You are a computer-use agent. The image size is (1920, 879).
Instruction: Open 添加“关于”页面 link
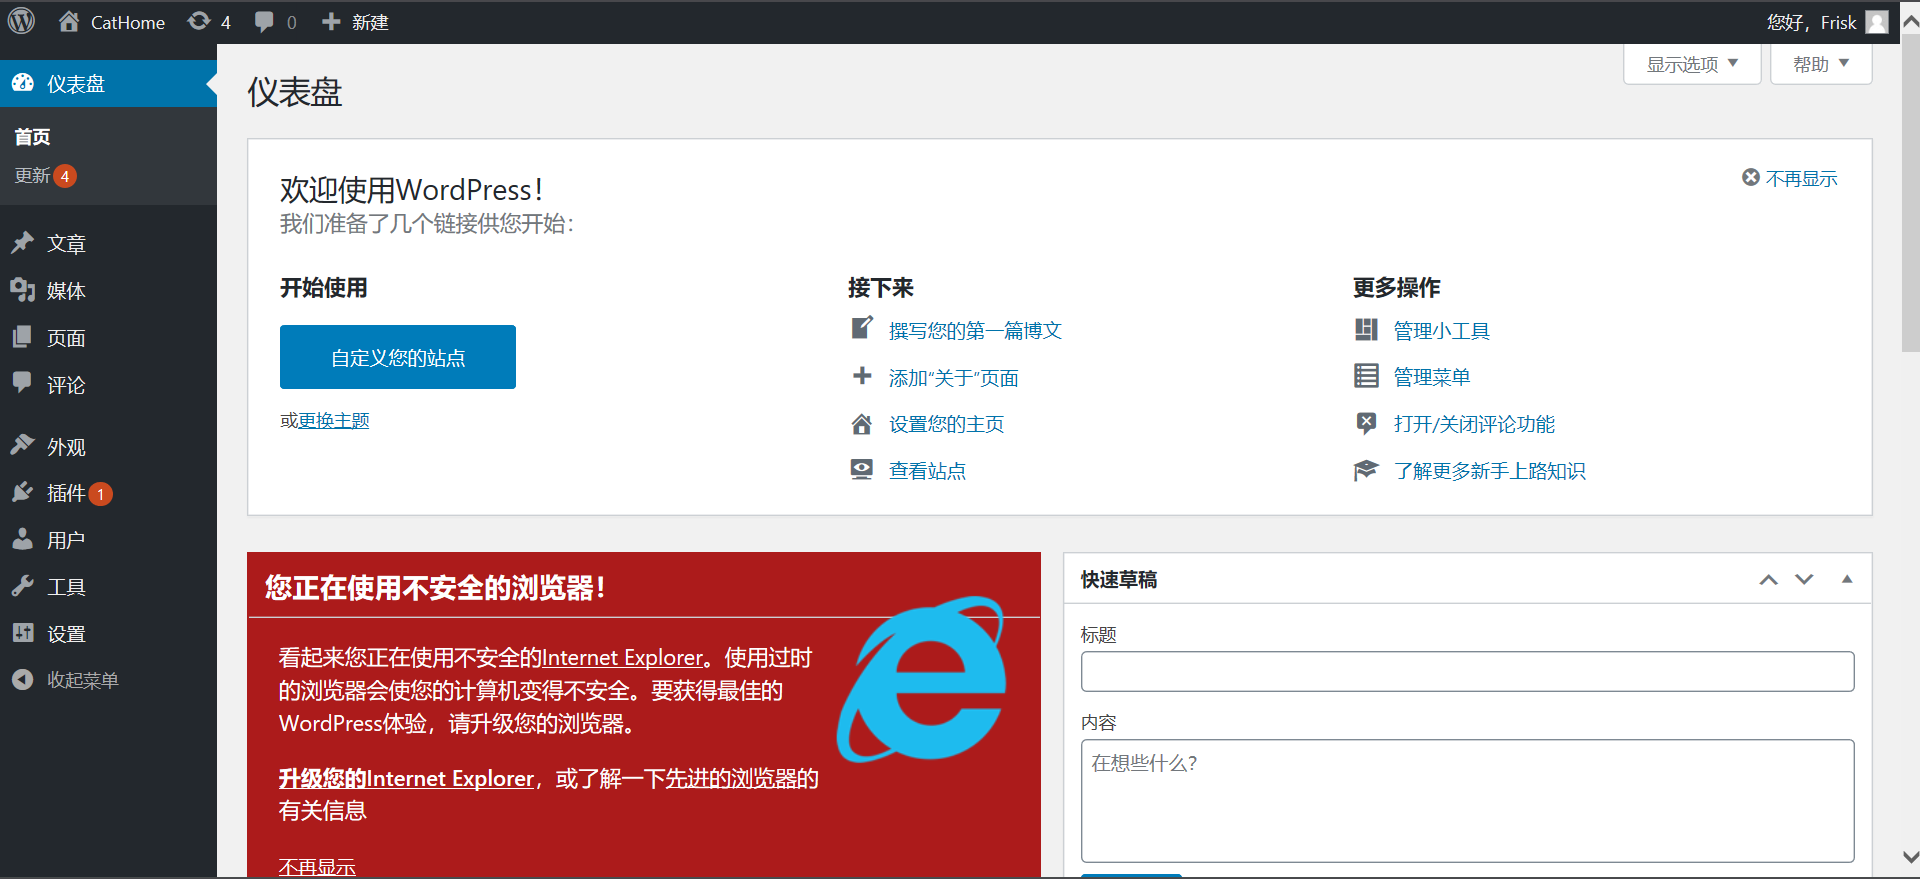pos(953,378)
